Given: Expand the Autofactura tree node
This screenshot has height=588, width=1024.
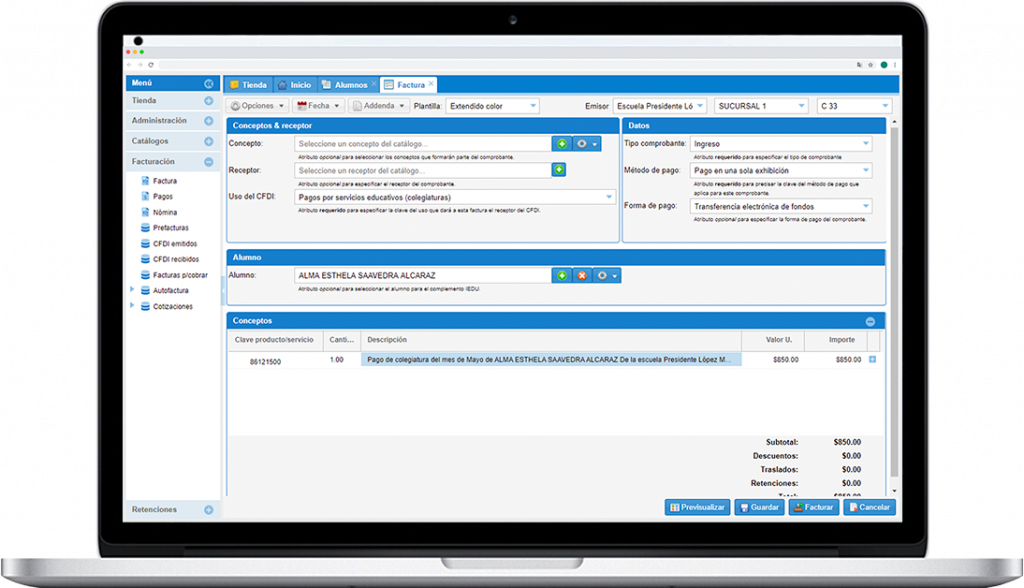Looking at the screenshot, I should [132, 290].
